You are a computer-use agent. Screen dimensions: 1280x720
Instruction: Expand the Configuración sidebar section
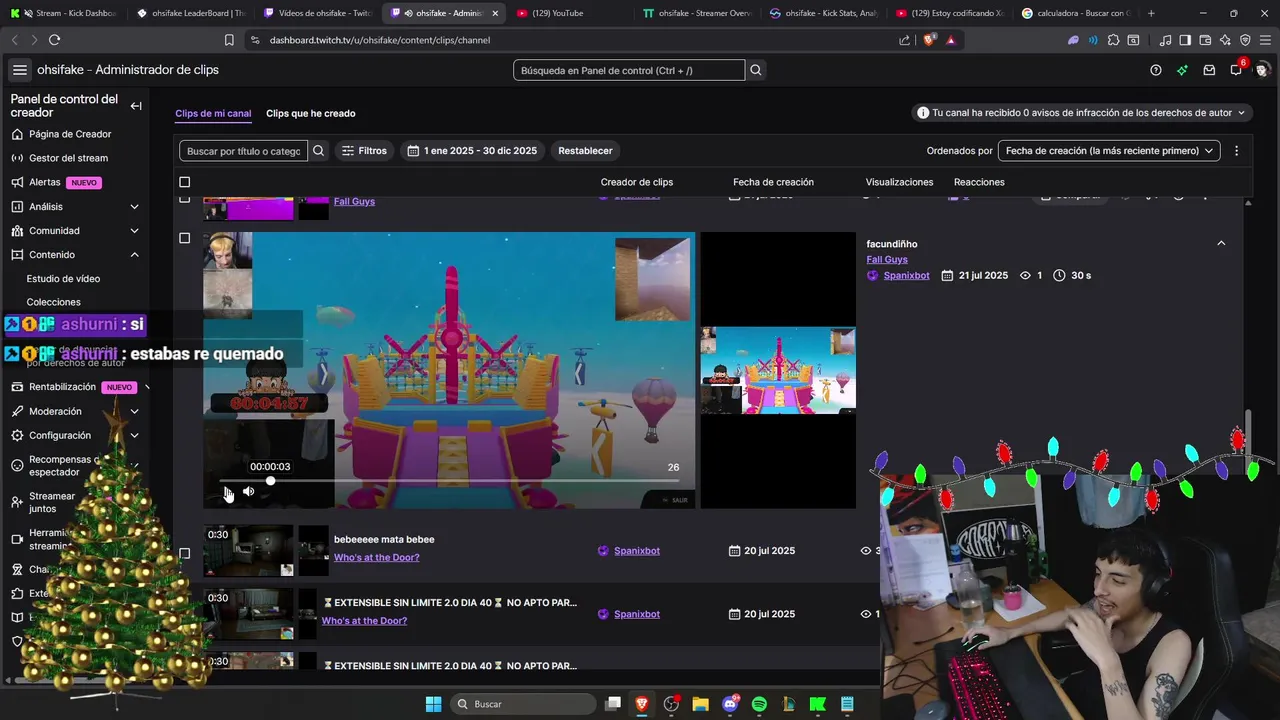[134, 436]
